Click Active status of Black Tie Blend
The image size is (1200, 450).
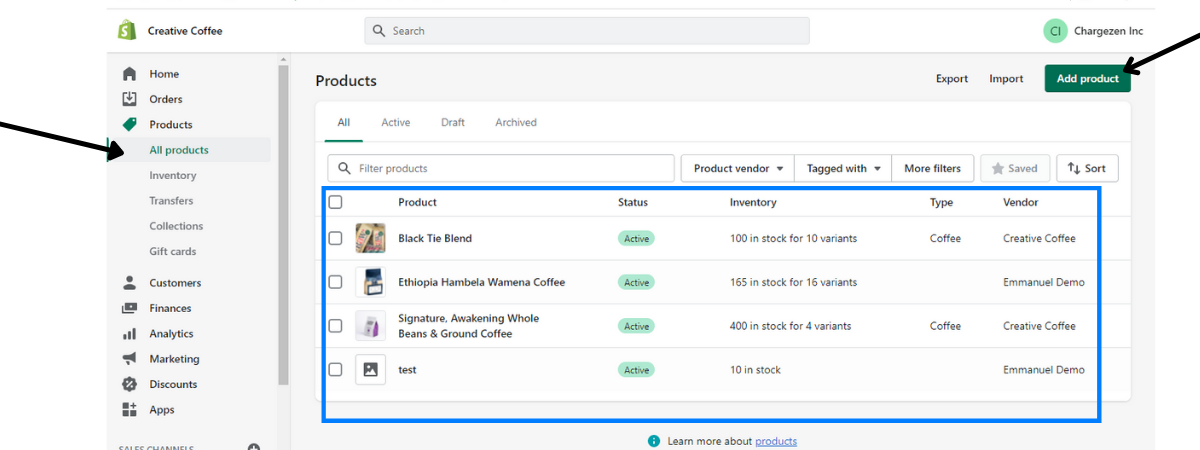pyautogui.click(x=636, y=238)
